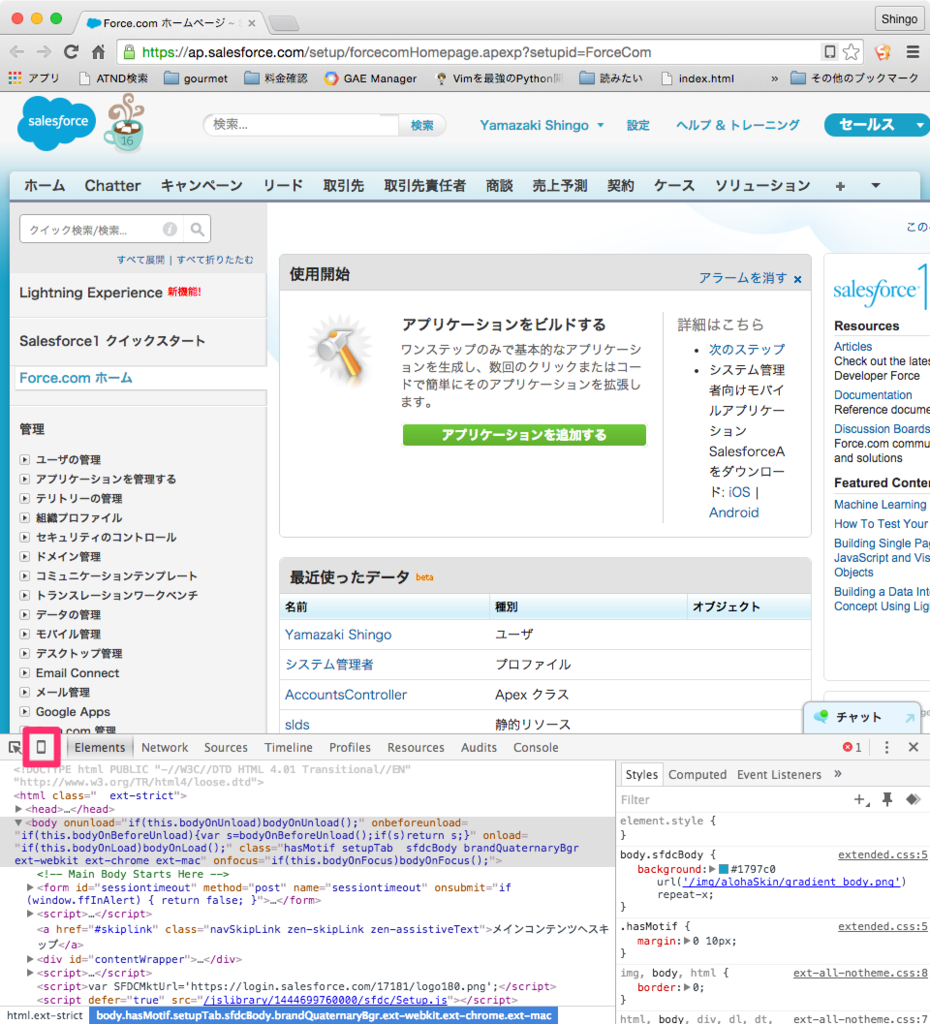Open the Chatter tab
Image resolution: width=930 pixels, height=1024 pixels.
coord(112,185)
